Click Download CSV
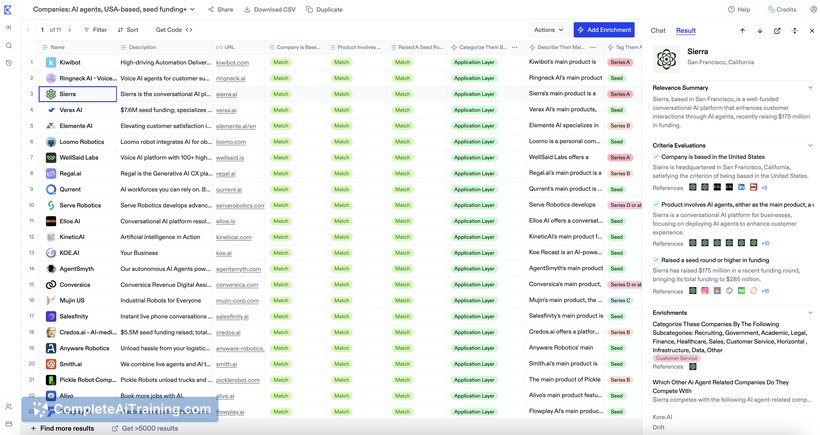 pos(270,9)
